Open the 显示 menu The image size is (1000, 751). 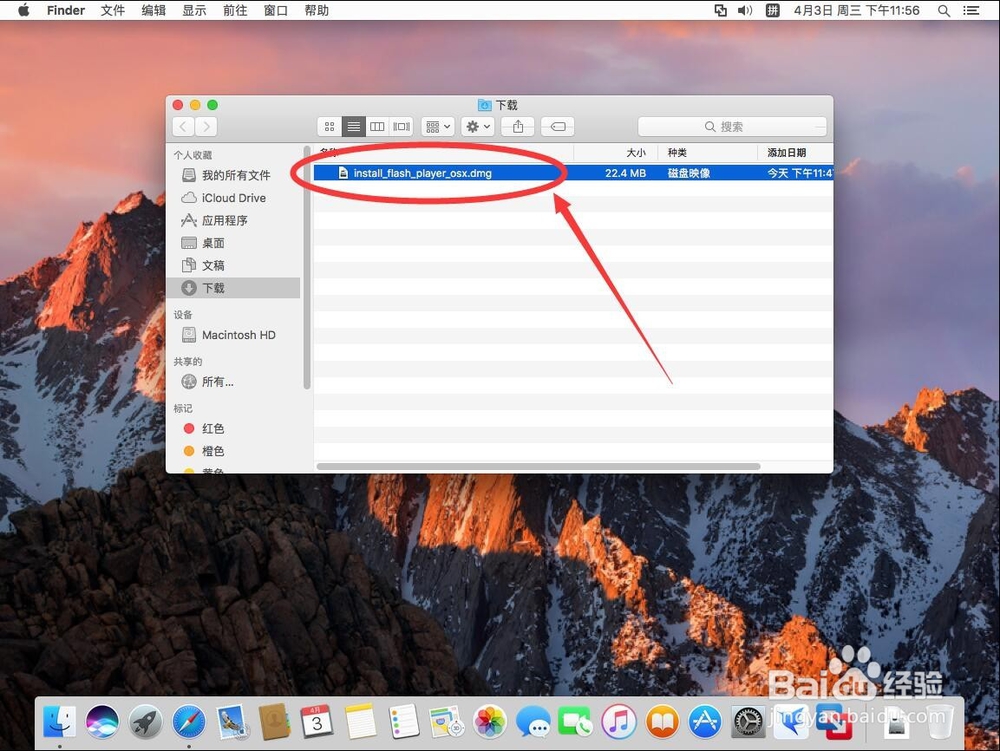point(195,10)
